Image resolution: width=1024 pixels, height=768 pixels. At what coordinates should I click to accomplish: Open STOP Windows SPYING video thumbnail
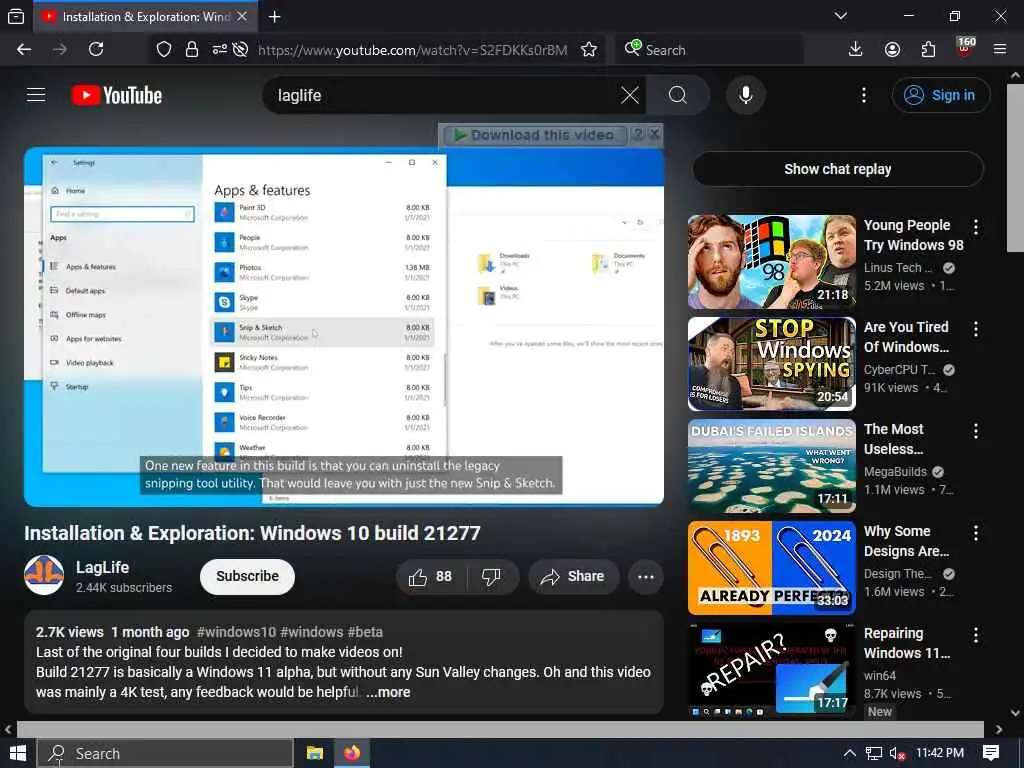tap(771, 364)
